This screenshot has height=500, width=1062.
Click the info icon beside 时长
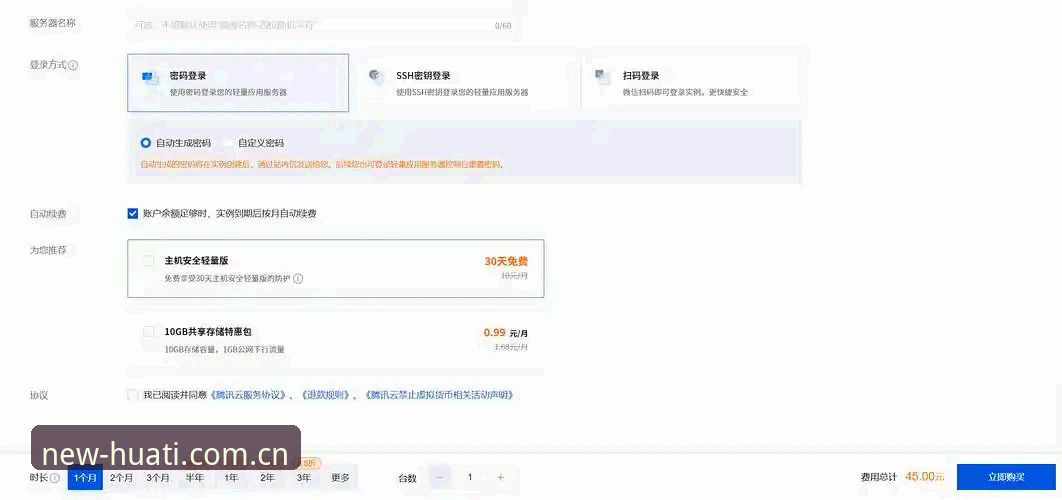pyautogui.click(x=55, y=478)
